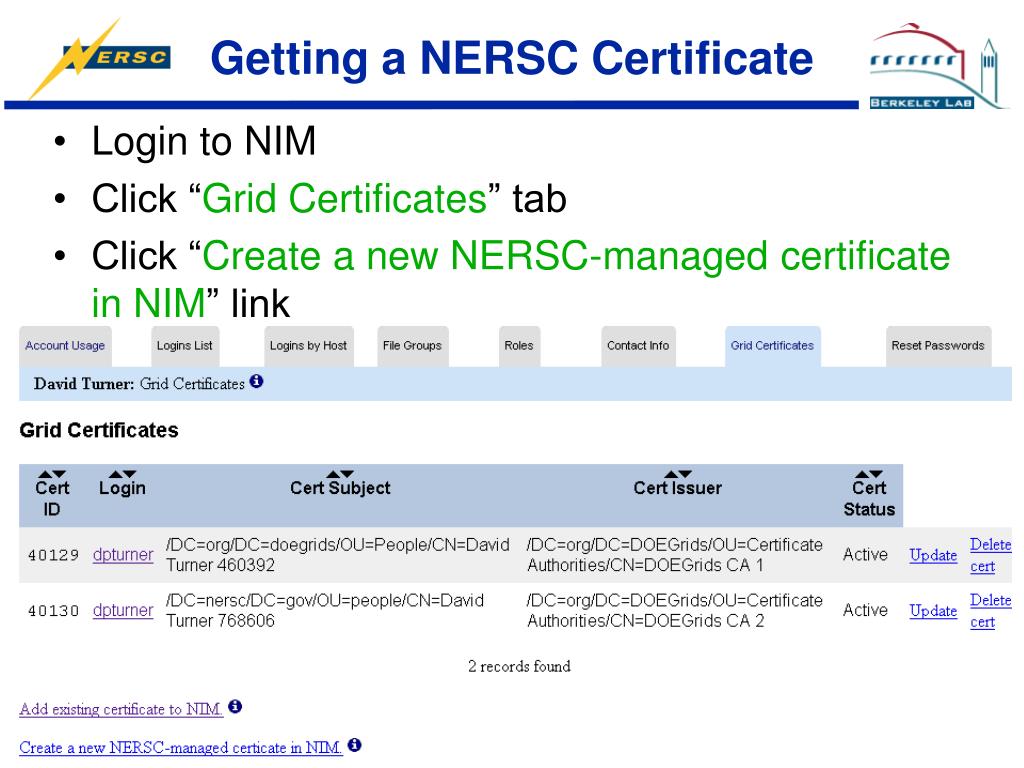This screenshot has height=768, width=1024.
Task: Click issuer DOEGrids CA 2
Action: 675,611
